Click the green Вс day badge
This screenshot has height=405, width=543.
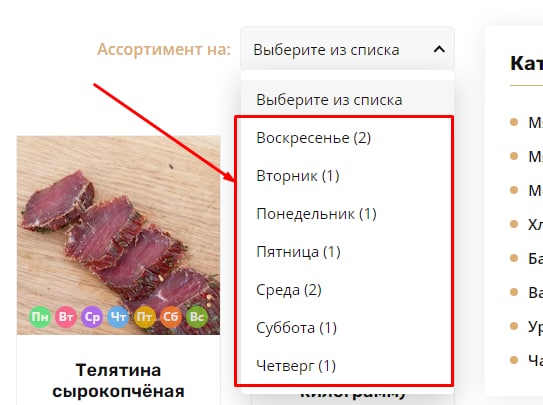click(x=197, y=317)
